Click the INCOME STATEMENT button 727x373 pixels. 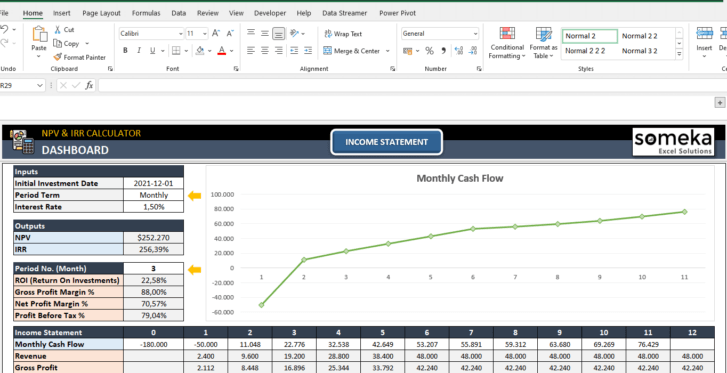tap(387, 142)
